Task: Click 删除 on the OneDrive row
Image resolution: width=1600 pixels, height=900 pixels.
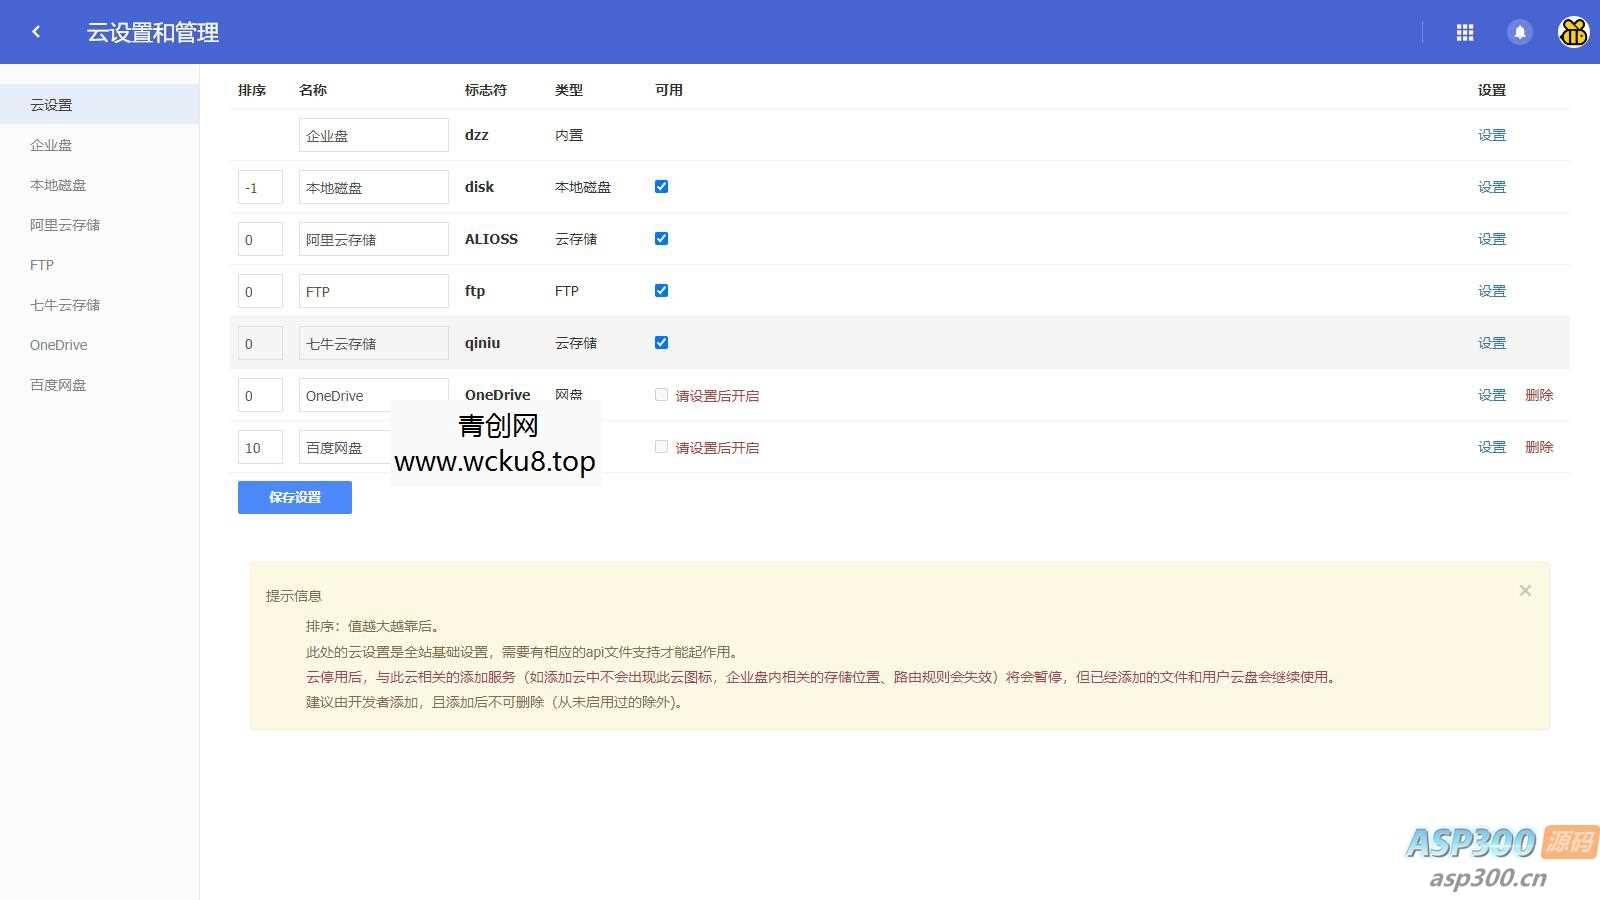Action: click(x=1540, y=394)
